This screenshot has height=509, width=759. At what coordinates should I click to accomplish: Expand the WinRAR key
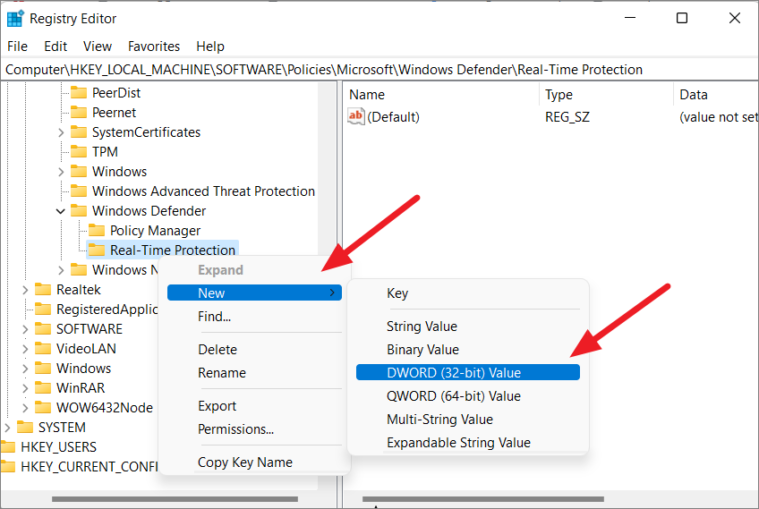point(25,388)
